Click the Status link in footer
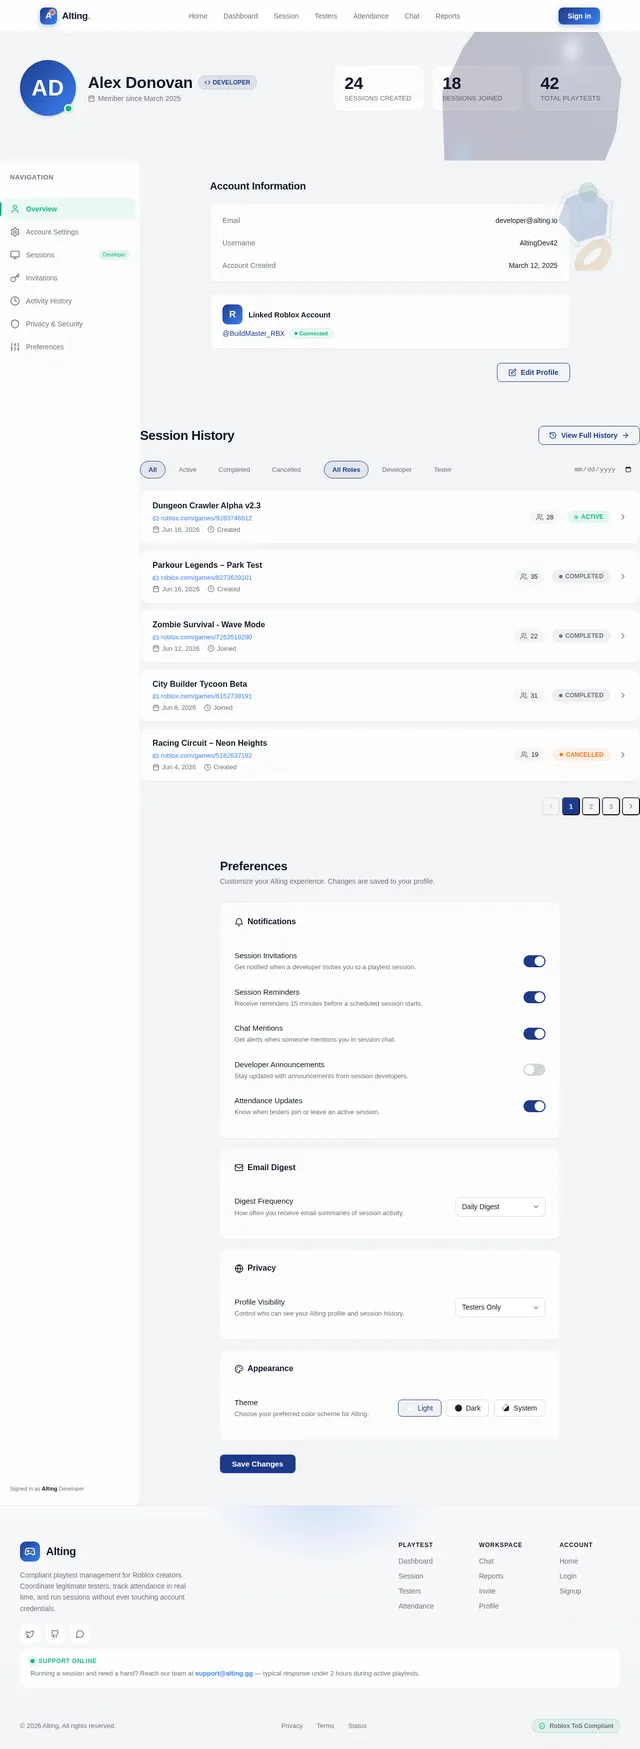This screenshot has width=640, height=1749. coord(357,1726)
